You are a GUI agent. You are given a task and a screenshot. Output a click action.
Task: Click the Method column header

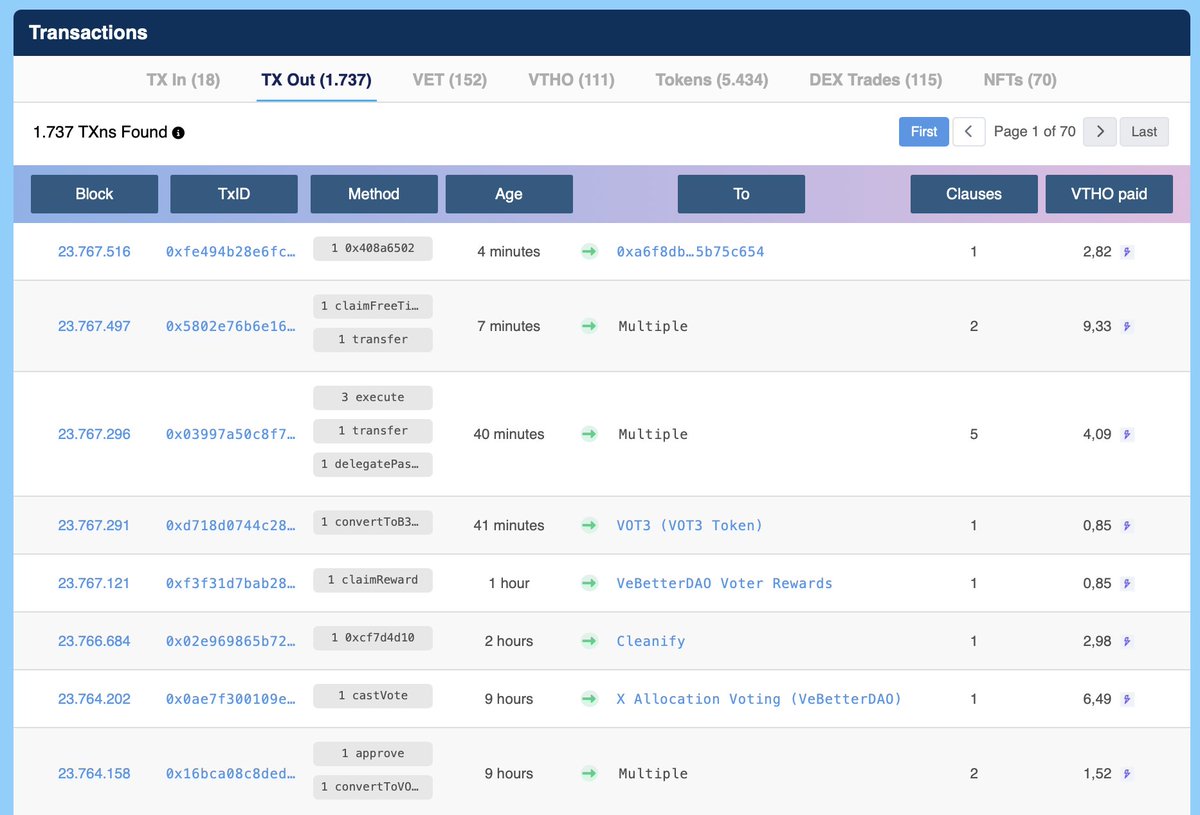click(x=374, y=194)
